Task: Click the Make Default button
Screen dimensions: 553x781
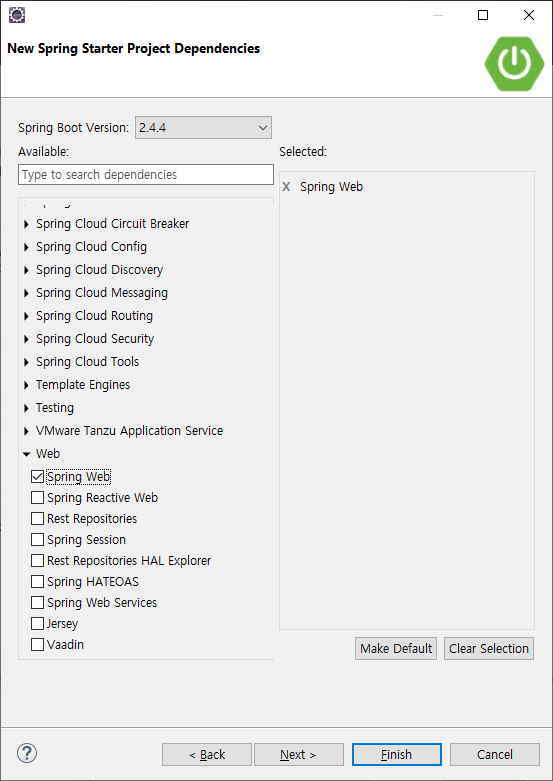Action: tap(396, 649)
